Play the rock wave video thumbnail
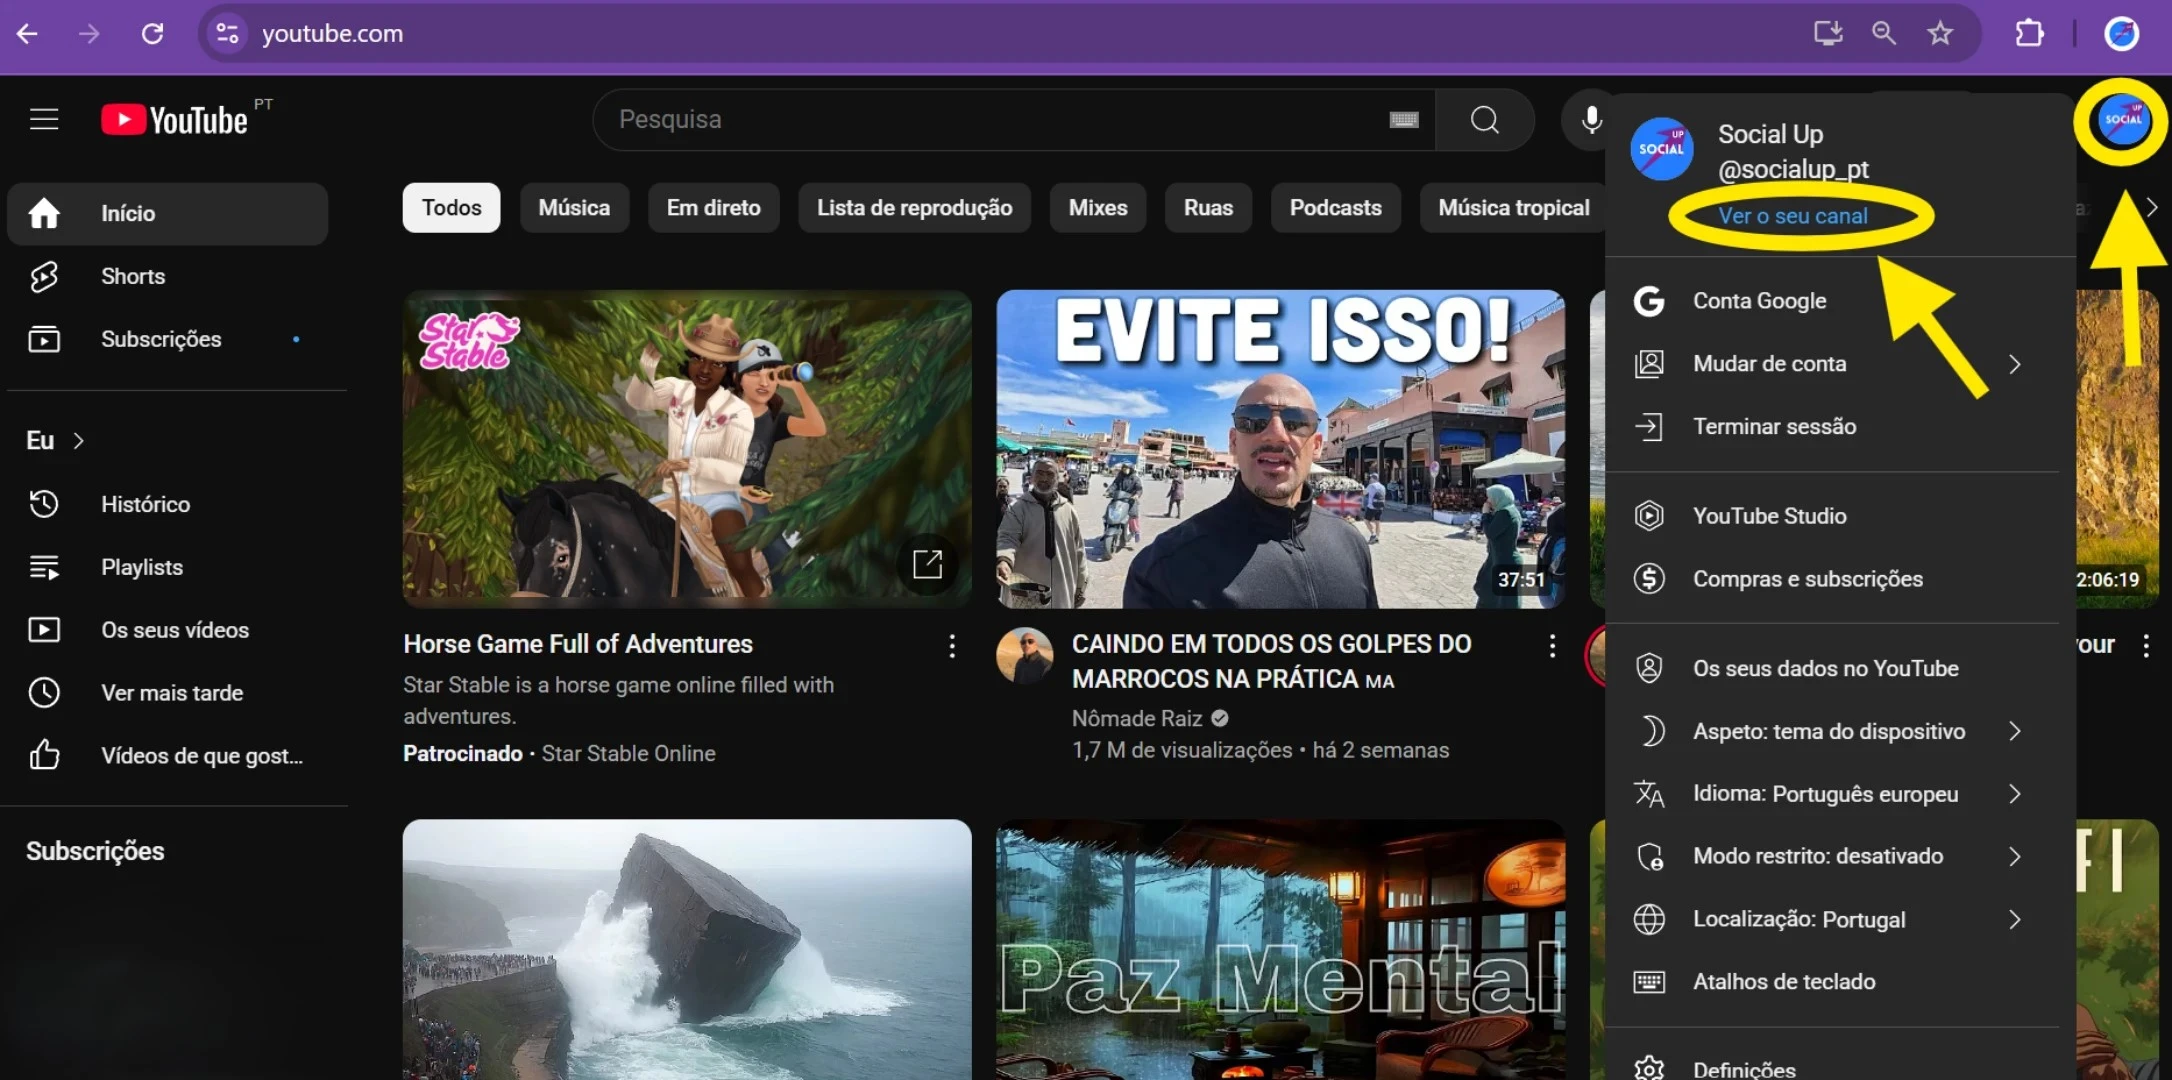This screenshot has width=2172, height=1080. [x=687, y=950]
